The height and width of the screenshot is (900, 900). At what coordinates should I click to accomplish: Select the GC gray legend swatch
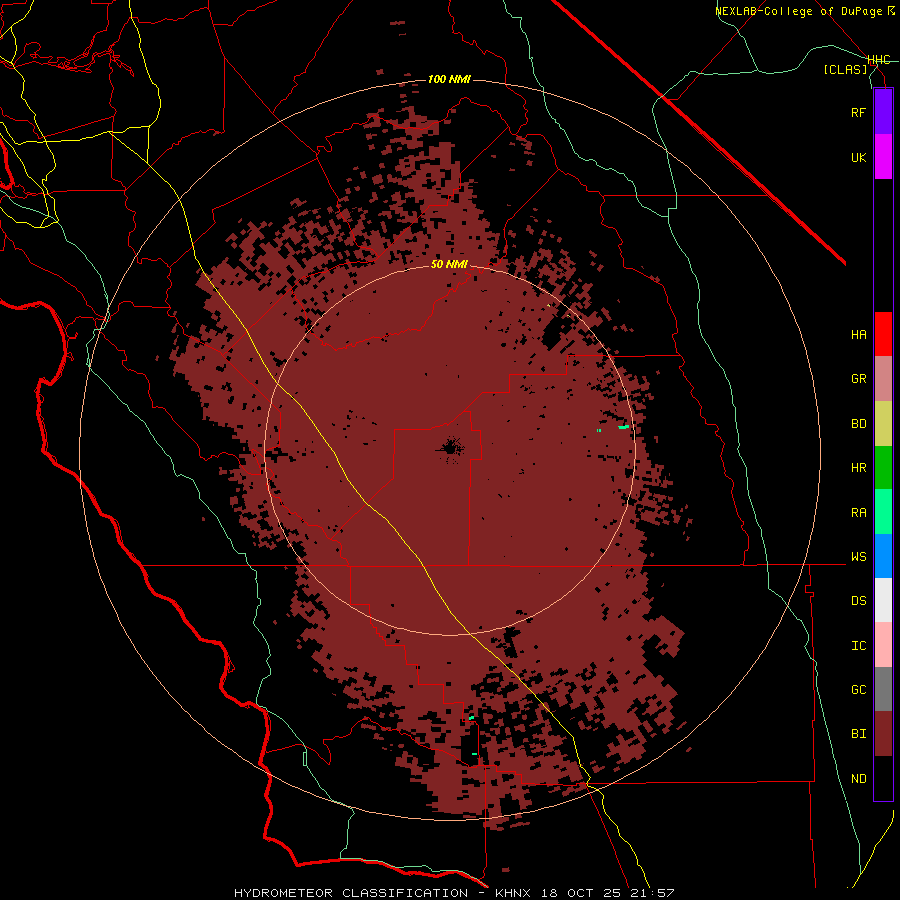point(883,689)
